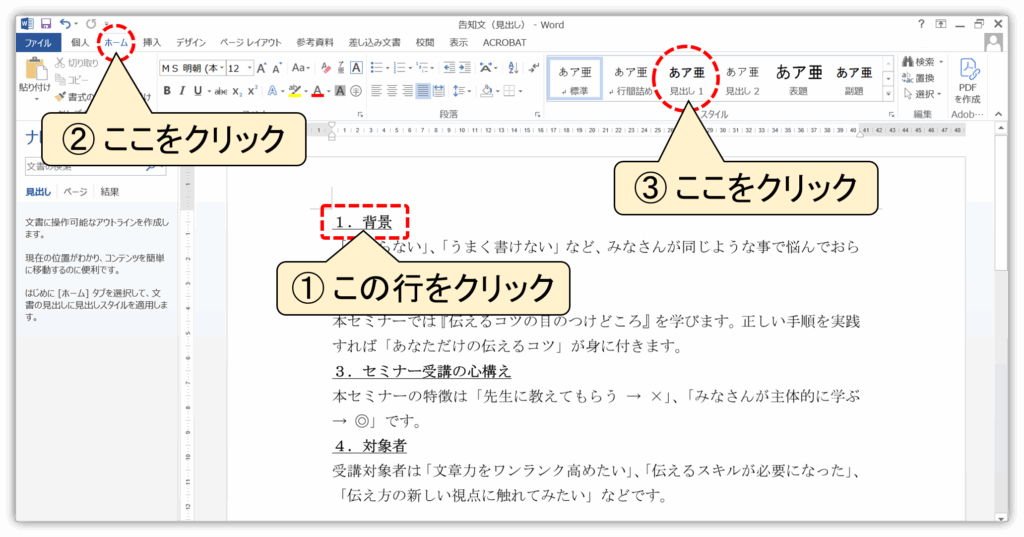Expand the Multilevel List dropdown

coord(433,68)
